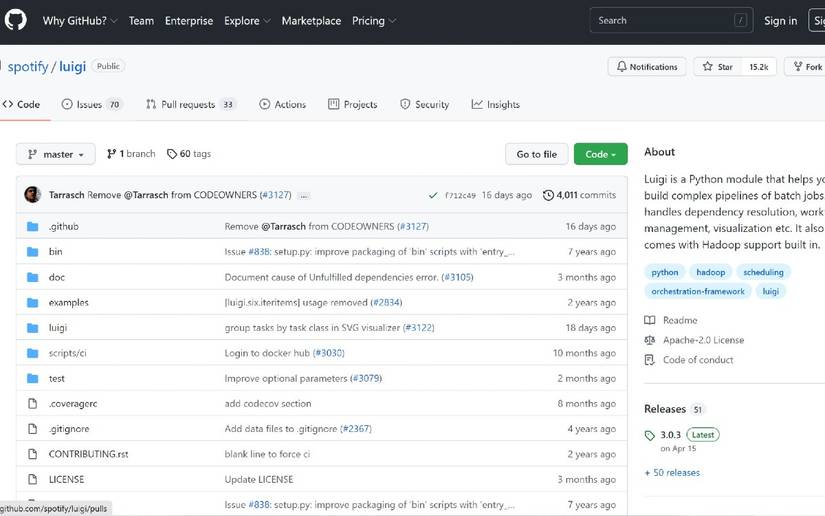825x516 pixels.
Task: Open pull request #3105 in doc row
Action: [x=457, y=277]
